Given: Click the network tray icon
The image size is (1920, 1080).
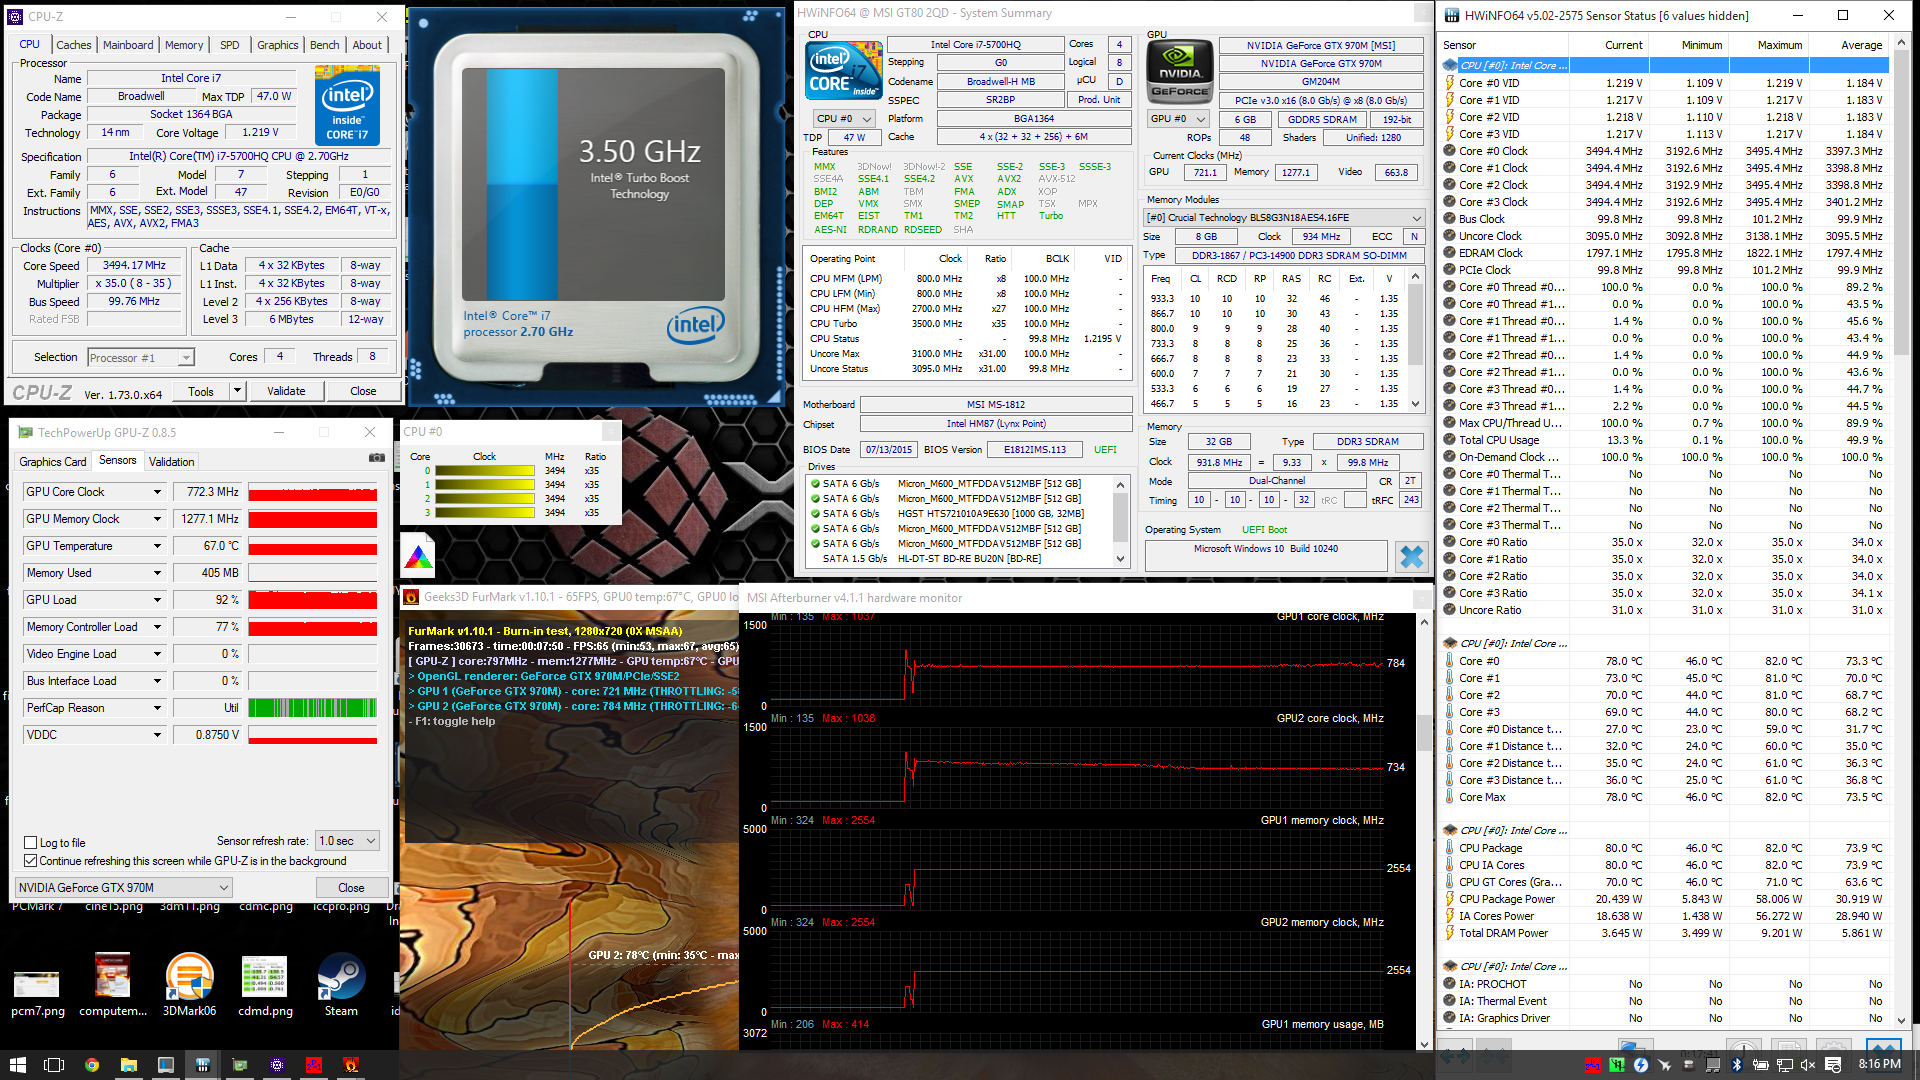Looking at the screenshot, I should pos(1786,1064).
